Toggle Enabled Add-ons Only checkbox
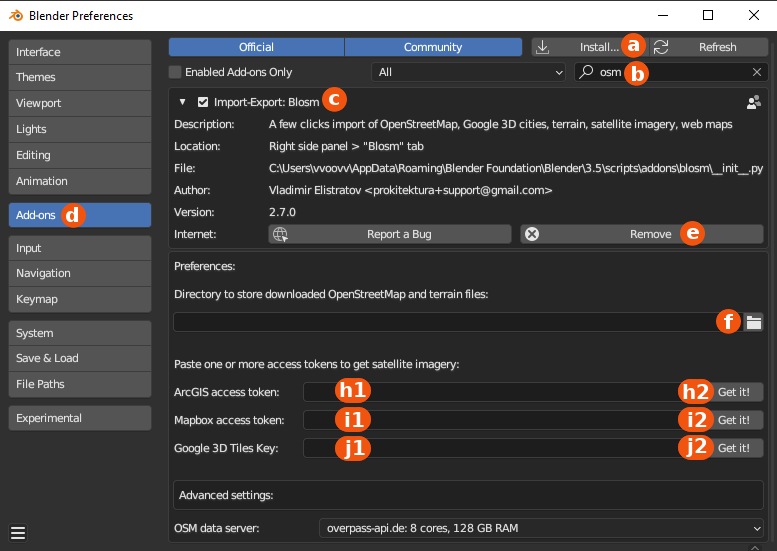The image size is (777, 551). pos(175,72)
